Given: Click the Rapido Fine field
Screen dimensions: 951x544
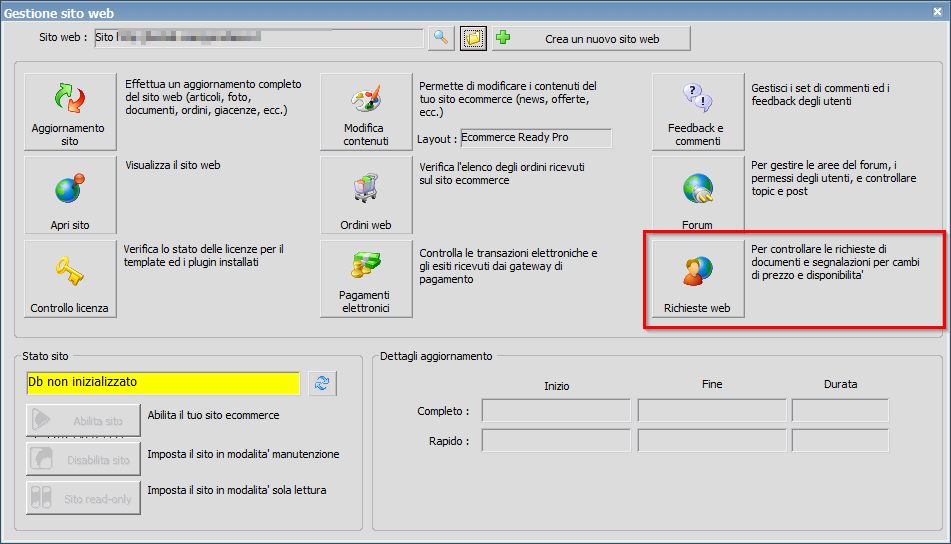Looking at the screenshot, I should [x=712, y=440].
